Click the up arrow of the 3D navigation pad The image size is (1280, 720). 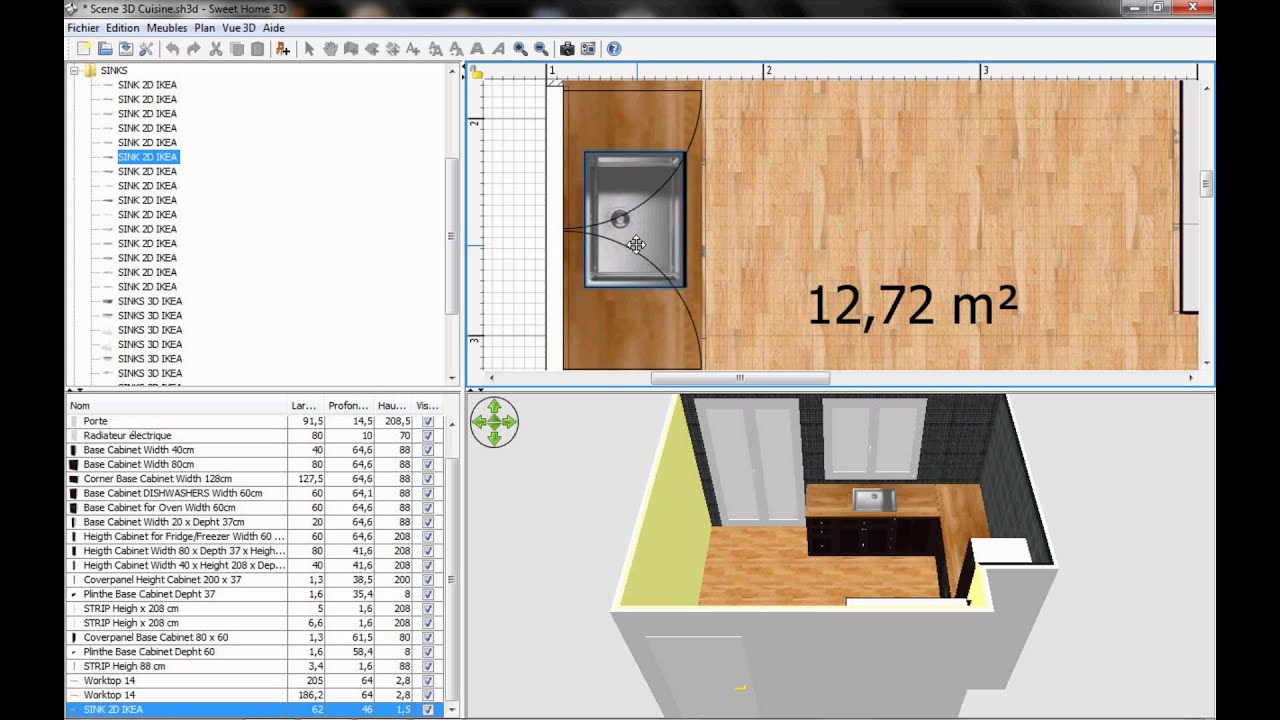coord(494,408)
